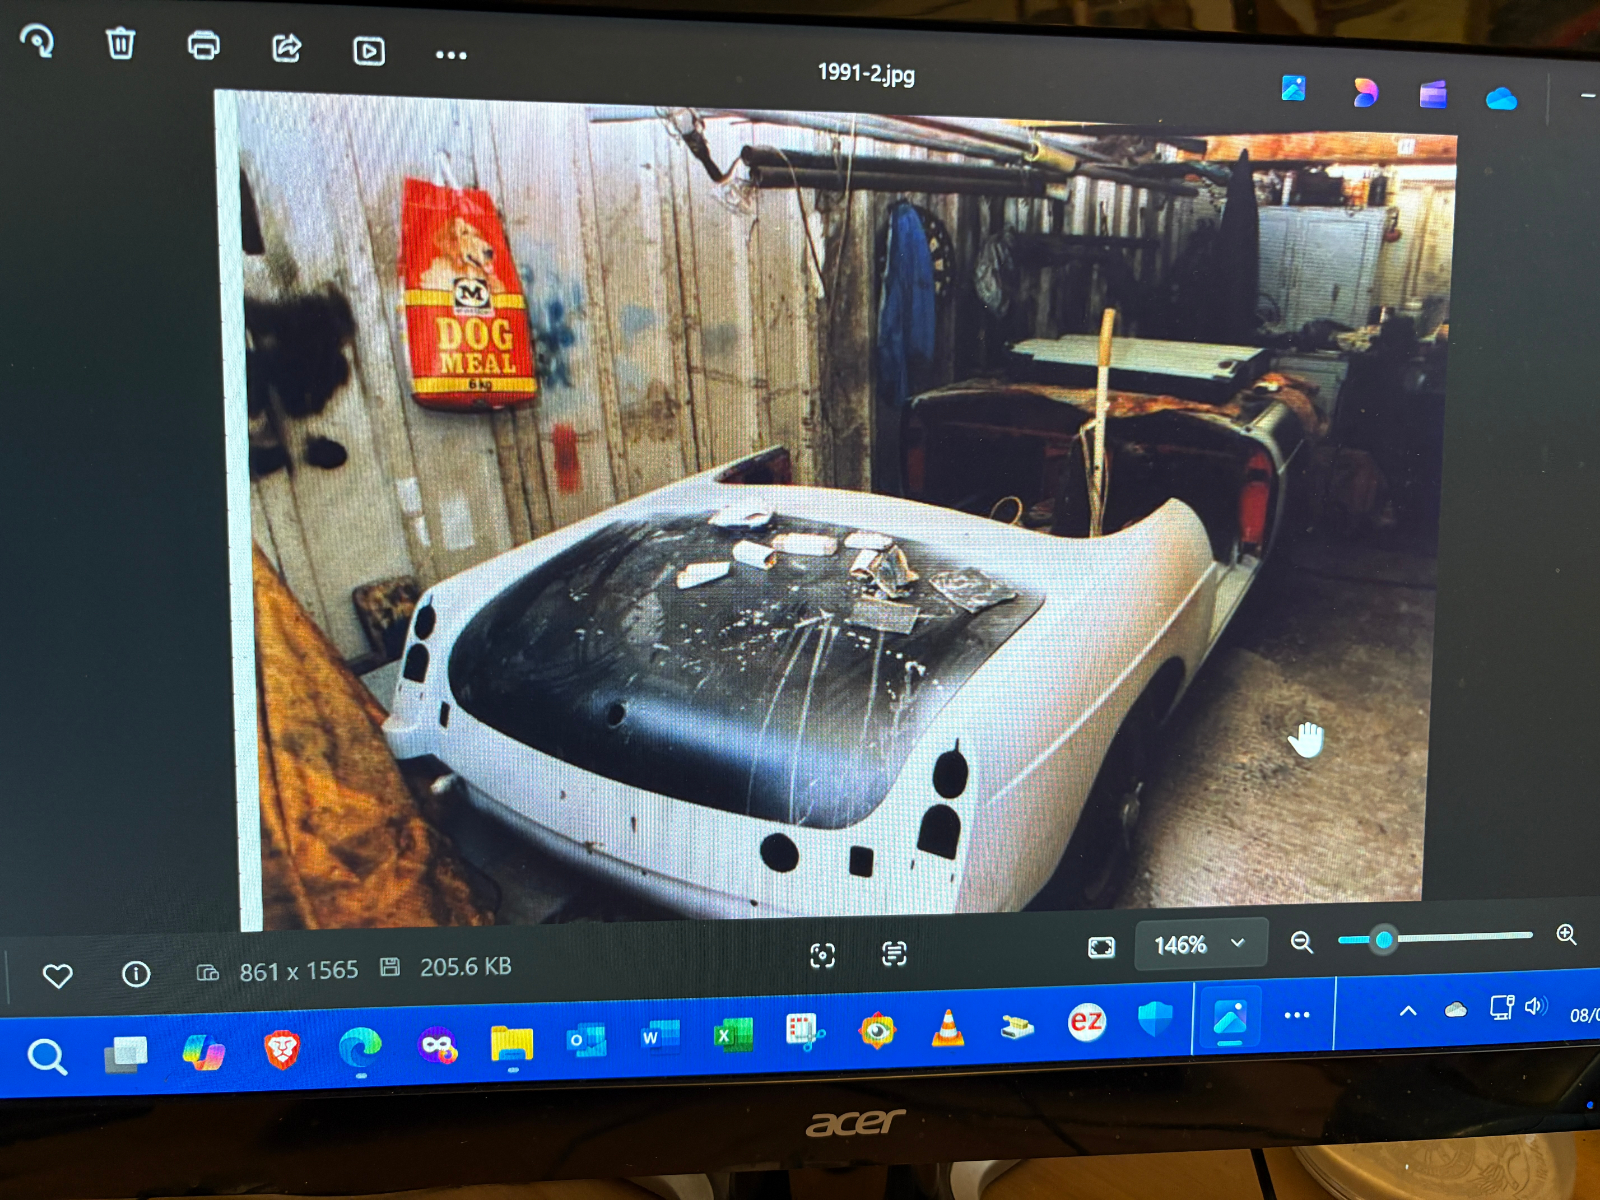
Task: Zoom out with the minus magnifier
Action: coord(1301,942)
